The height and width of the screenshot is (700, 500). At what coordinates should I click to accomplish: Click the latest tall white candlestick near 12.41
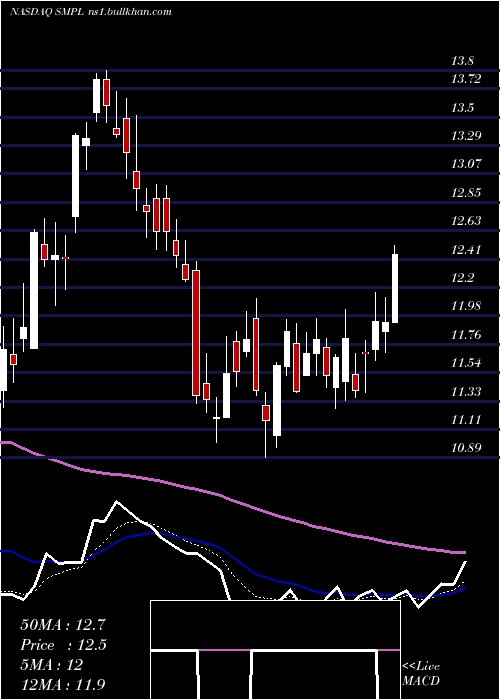point(395,288)
